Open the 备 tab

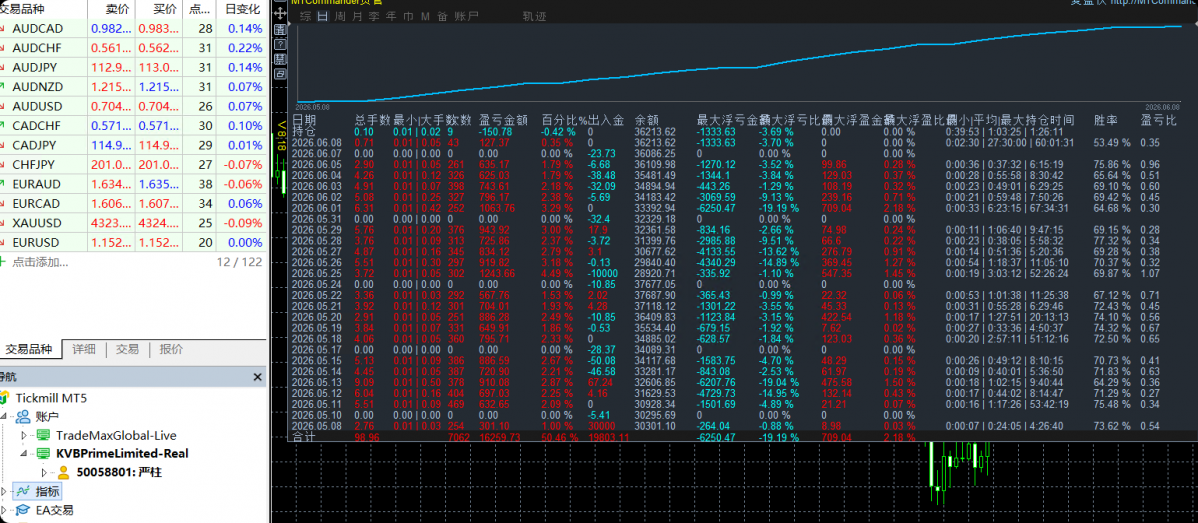442,16
